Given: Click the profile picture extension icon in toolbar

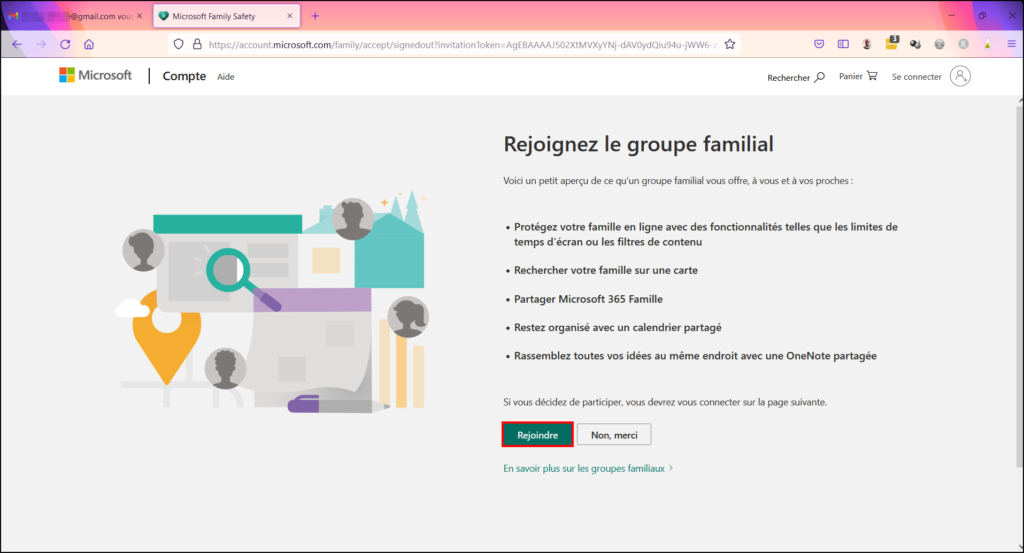Looking at the screenshot, I should (x=867, y=44).
